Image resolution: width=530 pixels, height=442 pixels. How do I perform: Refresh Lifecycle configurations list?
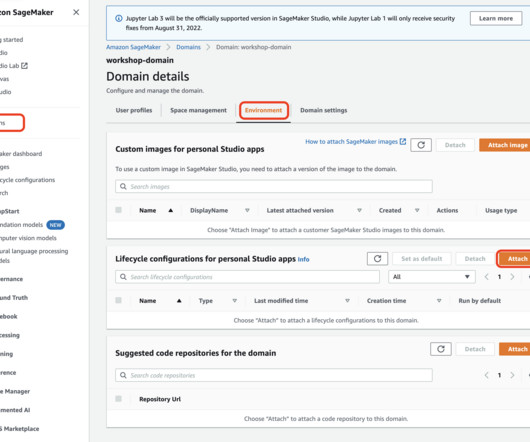pyautogui.click(x=377, y=259)
